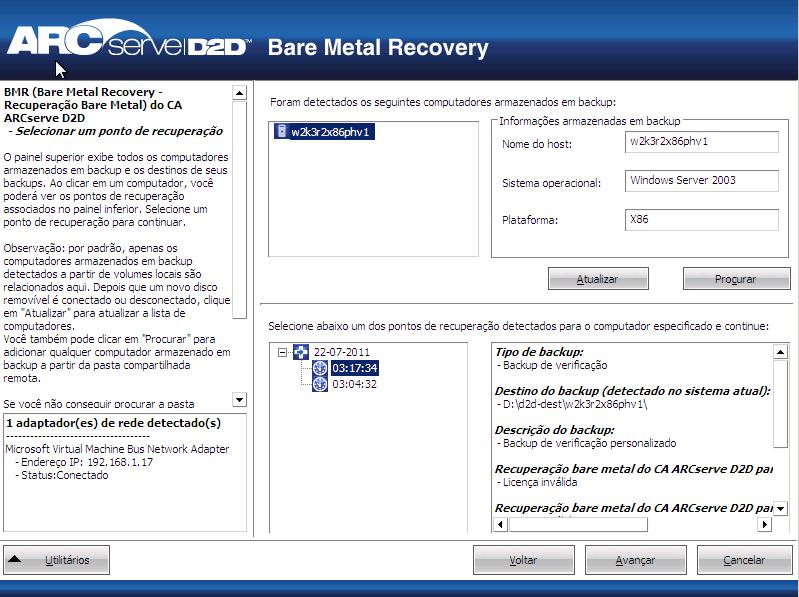Click the text 'Microsoft Virtual Machine Bus Network Adapter'
This screenshot has height=597, width=799.
117,449
